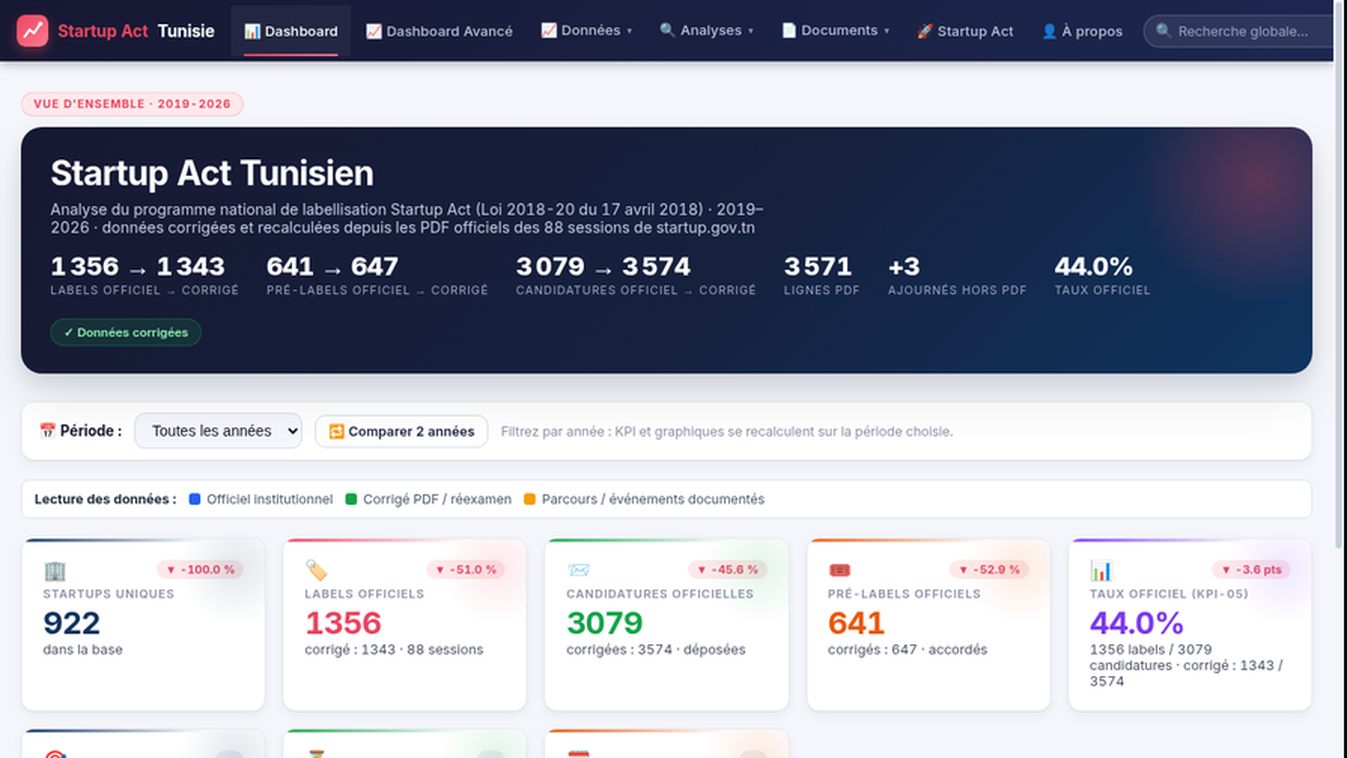1347x758 pixels.
Task: Click the compare arrows icon in Comparer button
Action: click(x=337, y=431)
